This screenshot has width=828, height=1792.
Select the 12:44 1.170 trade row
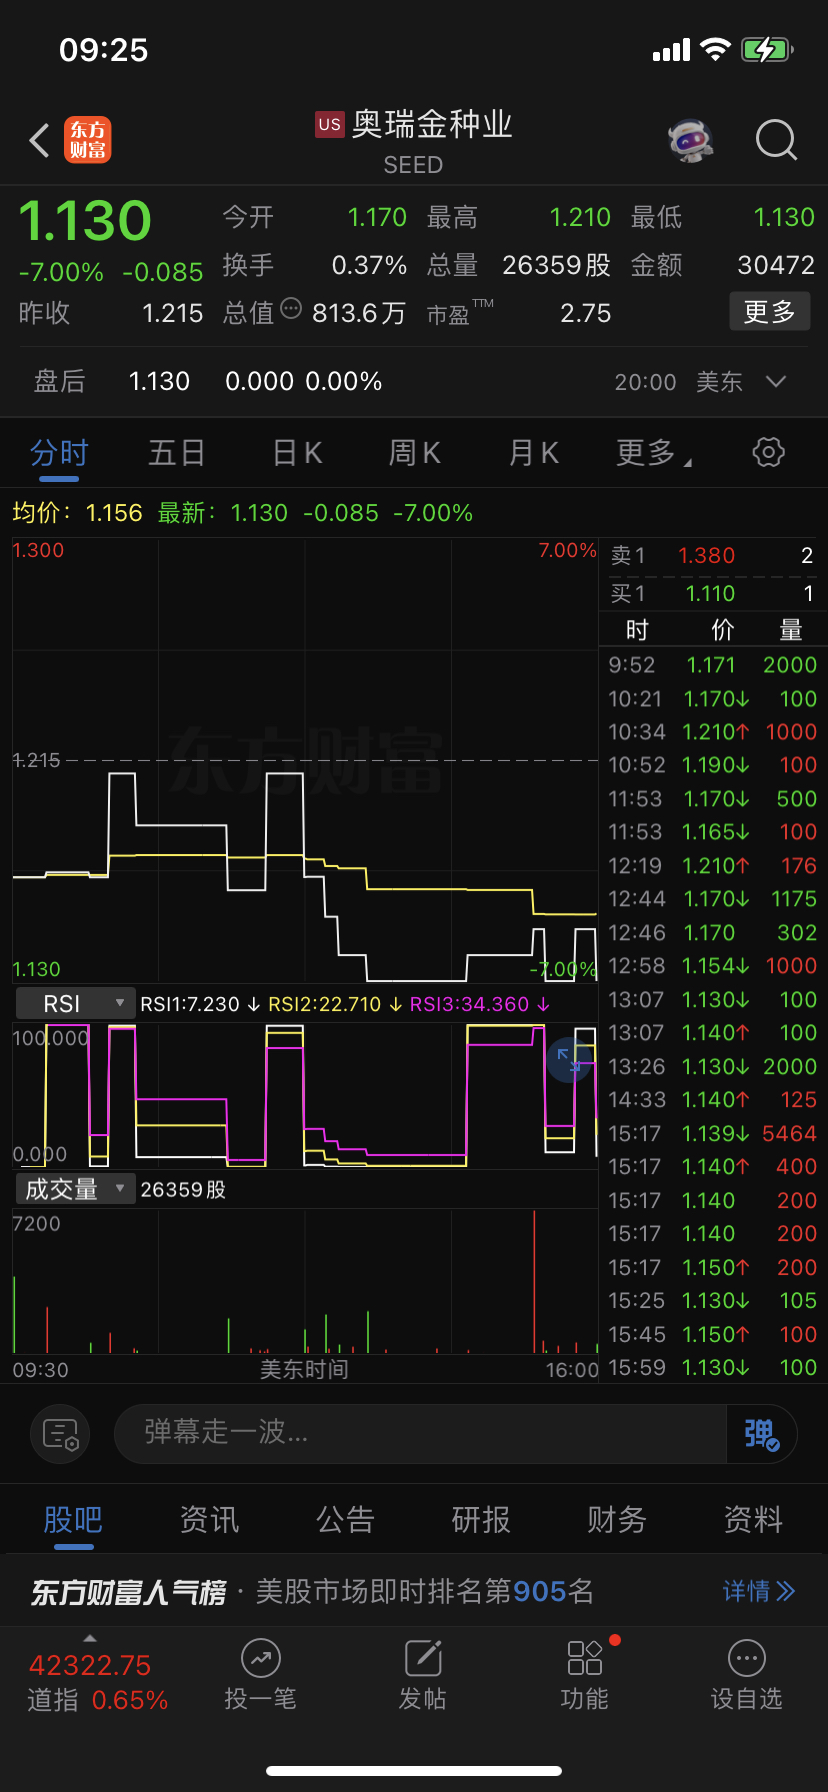(712, 899)
